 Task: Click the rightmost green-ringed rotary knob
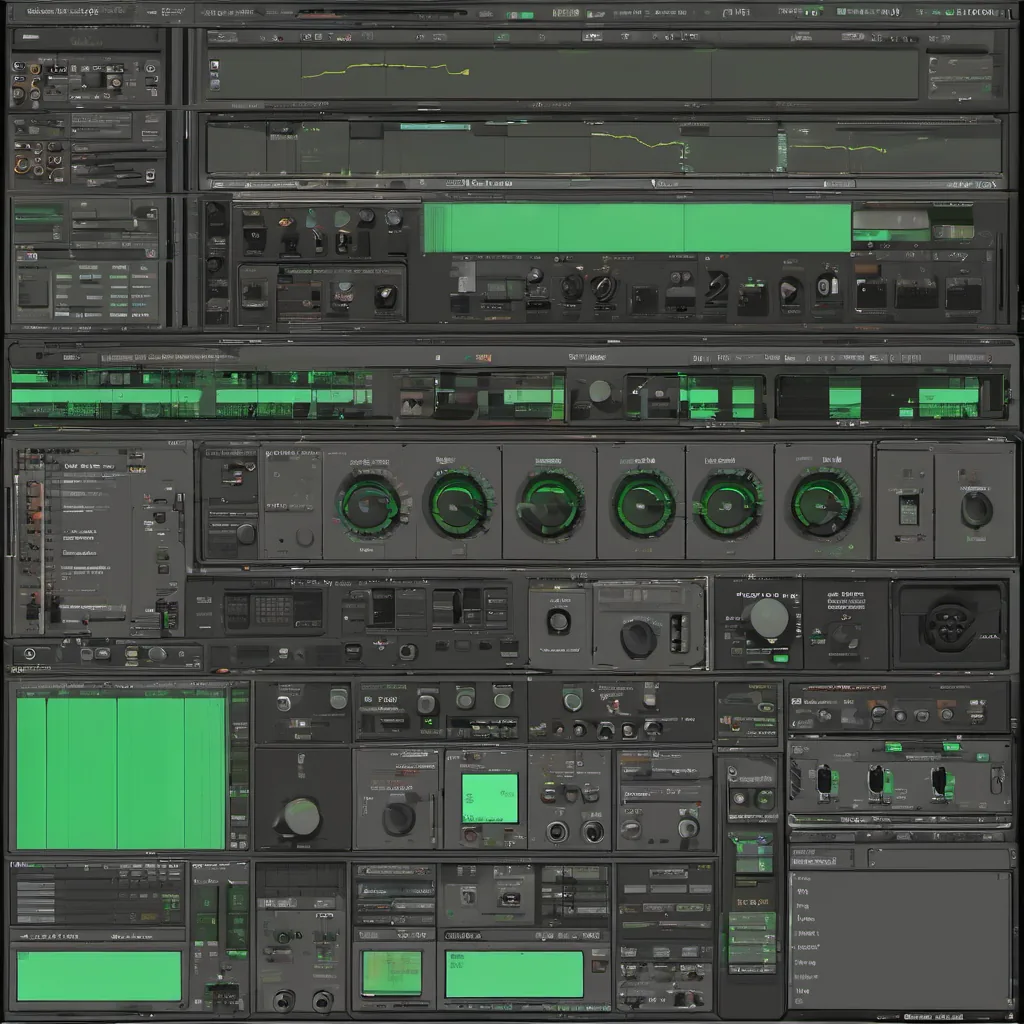(x=823, y=504)
